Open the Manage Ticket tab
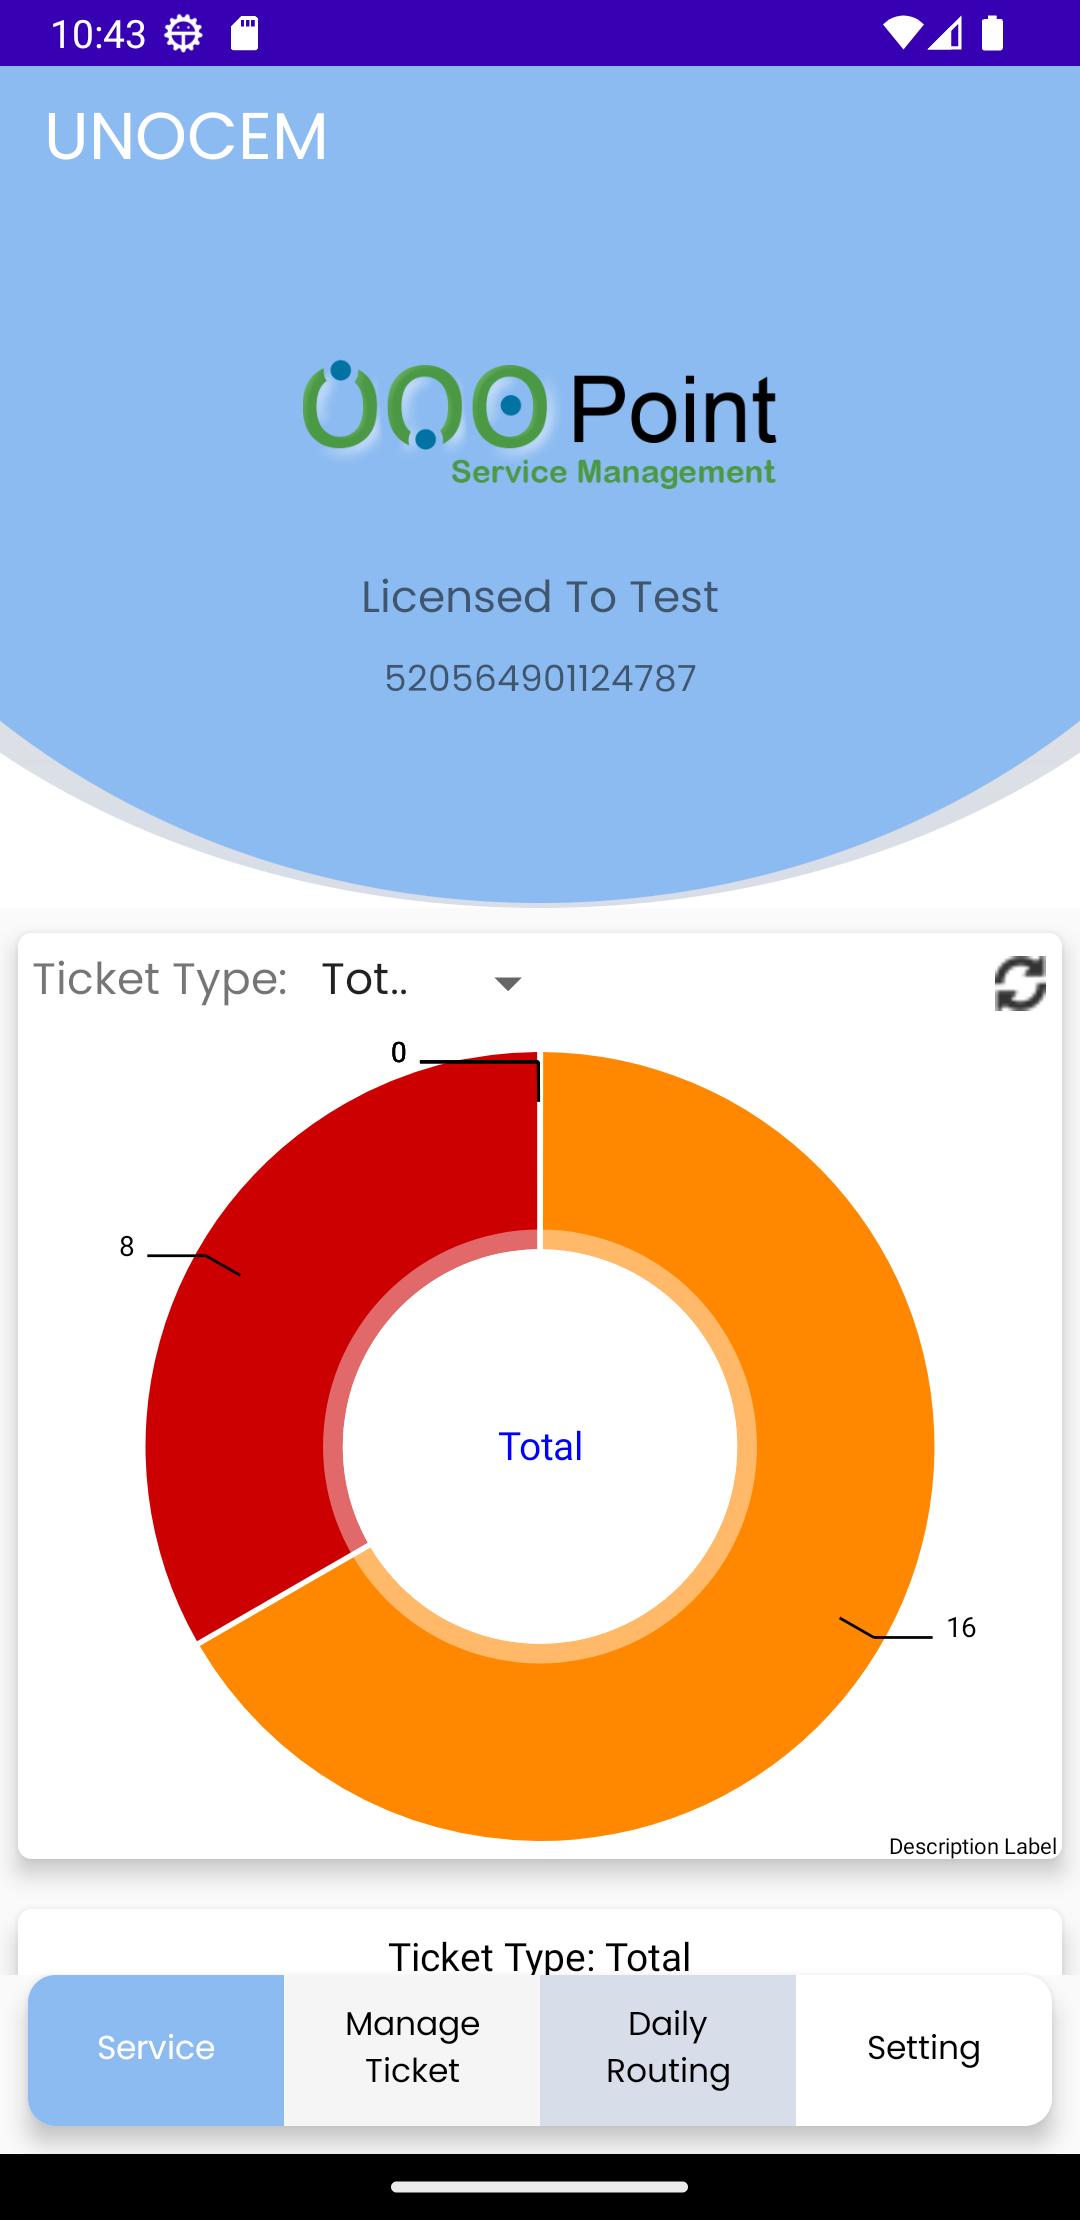The image size is (1080, 2220). coord(412,2049)
